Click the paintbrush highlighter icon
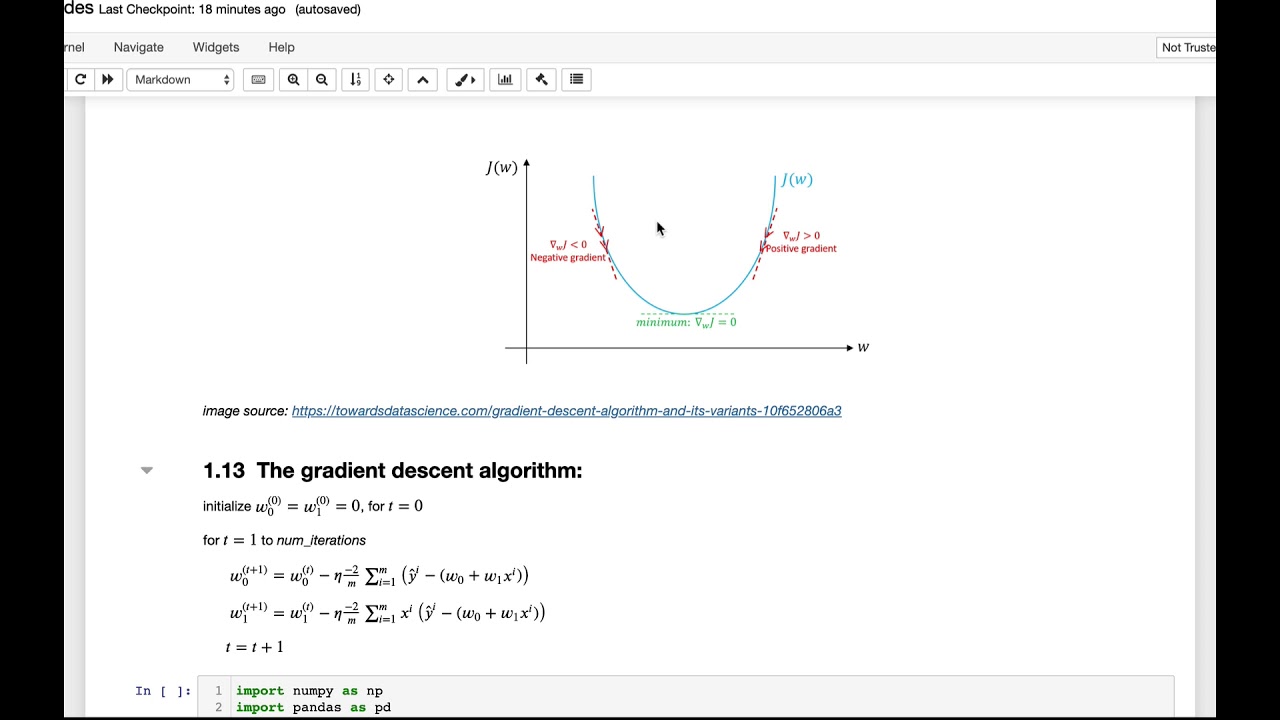This screenshot has width=1280, height=720. 465,79
